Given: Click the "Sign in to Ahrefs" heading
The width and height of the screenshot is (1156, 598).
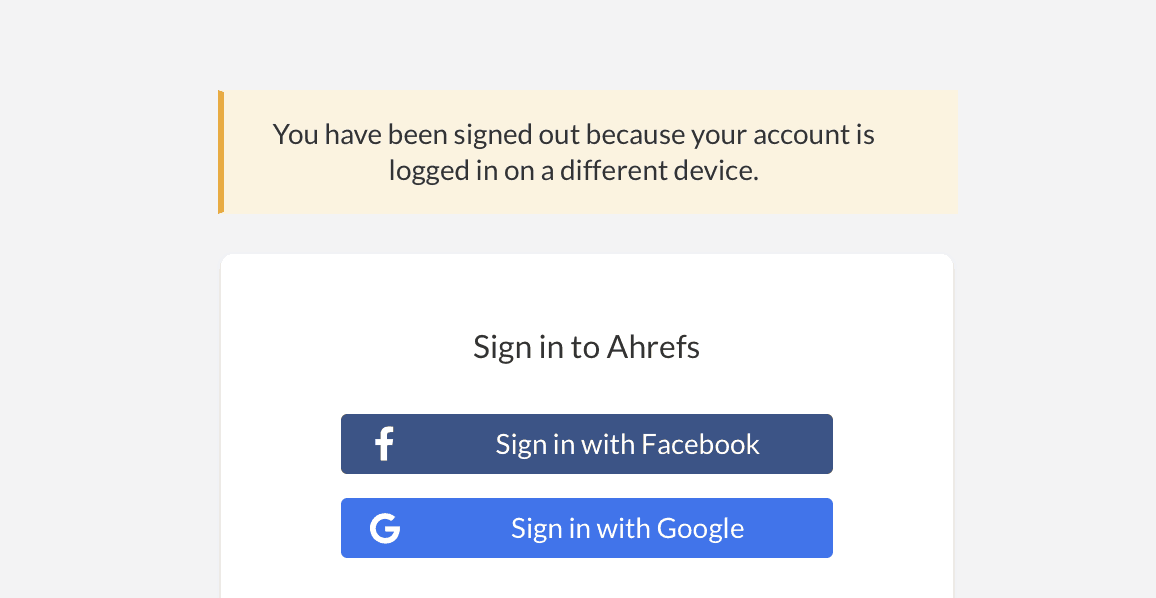Looking at the screenshot, I should (x=586, y=346).
